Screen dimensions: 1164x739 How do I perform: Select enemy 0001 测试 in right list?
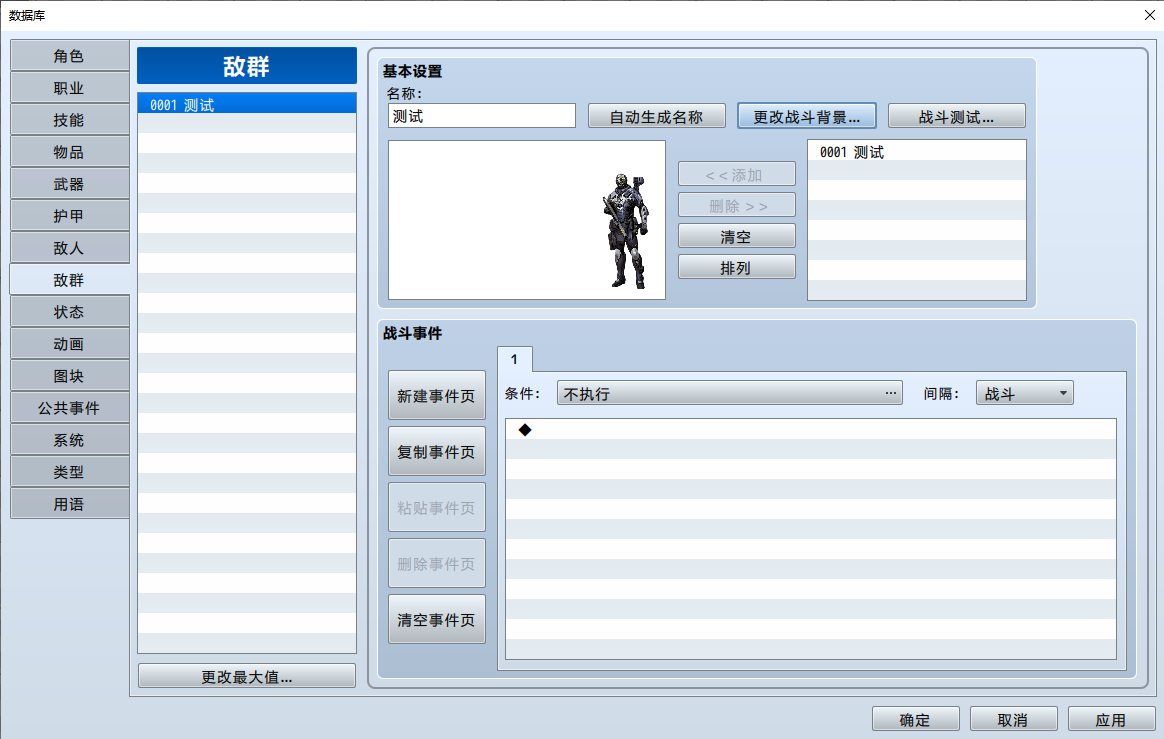(x=917, y=152)
